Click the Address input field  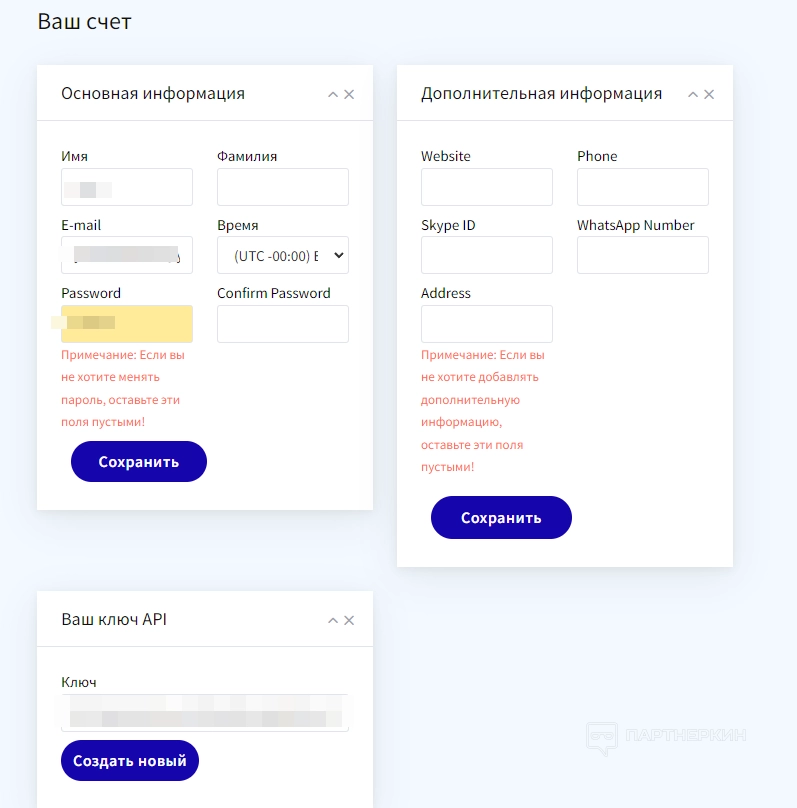tap(487, 324)
